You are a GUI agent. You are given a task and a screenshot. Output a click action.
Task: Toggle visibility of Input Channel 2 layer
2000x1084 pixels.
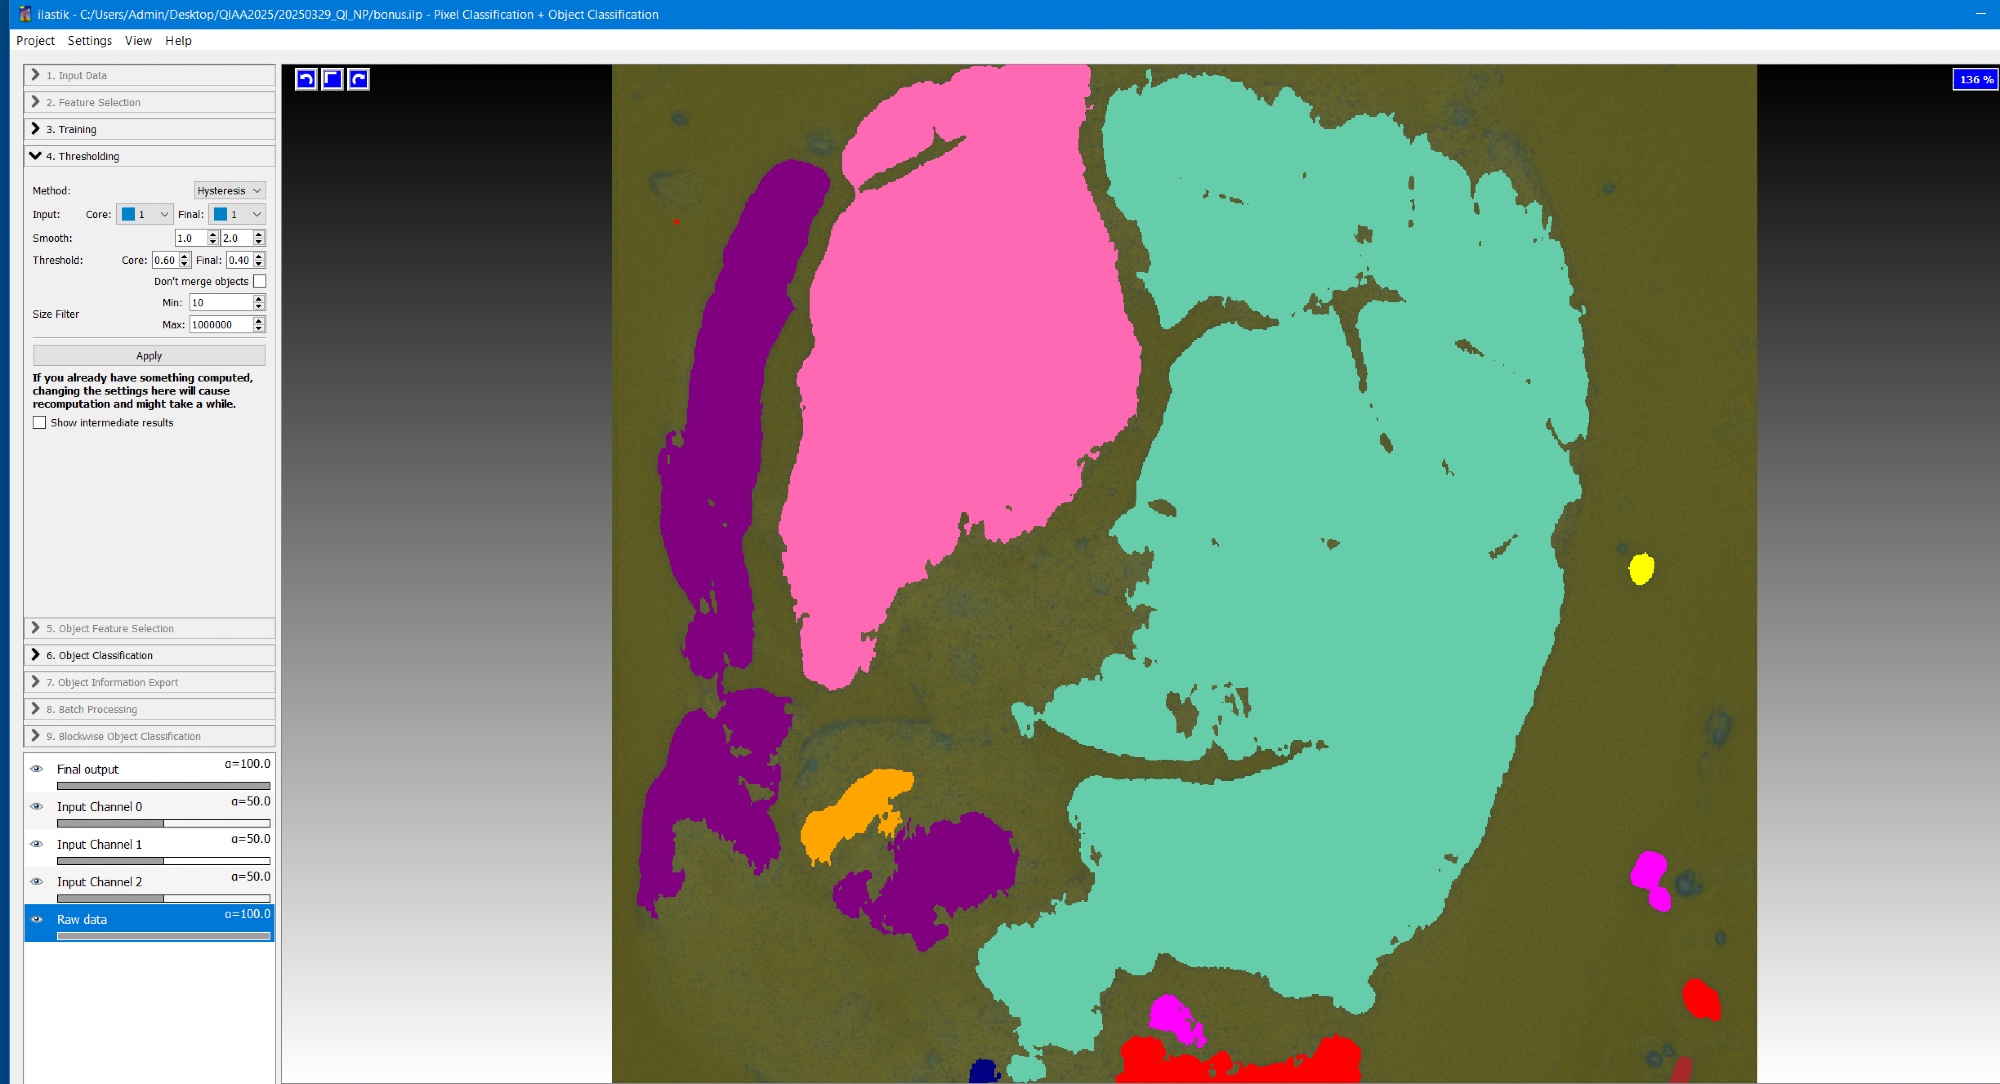tap(37, 881)
